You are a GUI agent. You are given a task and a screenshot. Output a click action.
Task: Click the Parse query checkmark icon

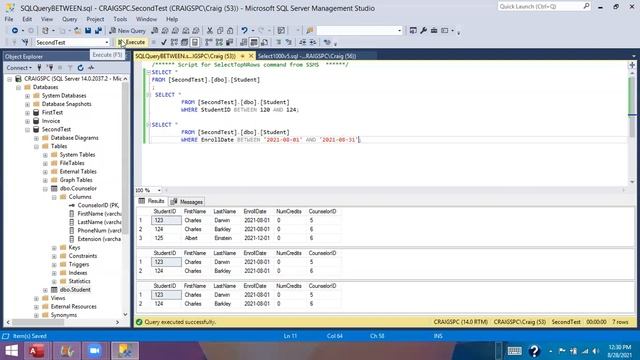point(164,42)
